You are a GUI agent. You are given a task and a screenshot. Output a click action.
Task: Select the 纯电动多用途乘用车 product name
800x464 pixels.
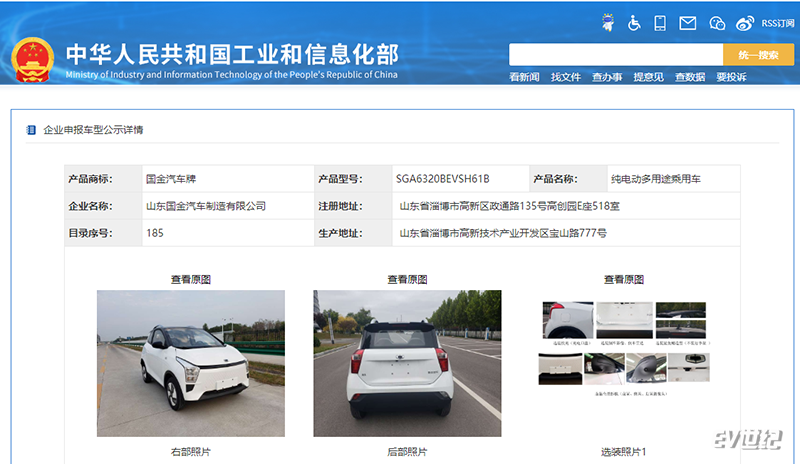656,179
